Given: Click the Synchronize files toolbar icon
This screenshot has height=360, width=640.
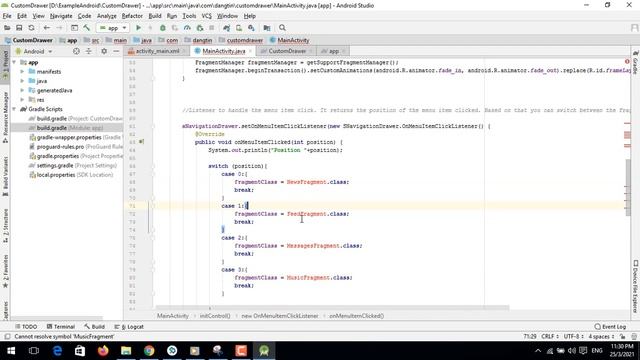Looking at the screenshot, I should click(x=31, y=28).
